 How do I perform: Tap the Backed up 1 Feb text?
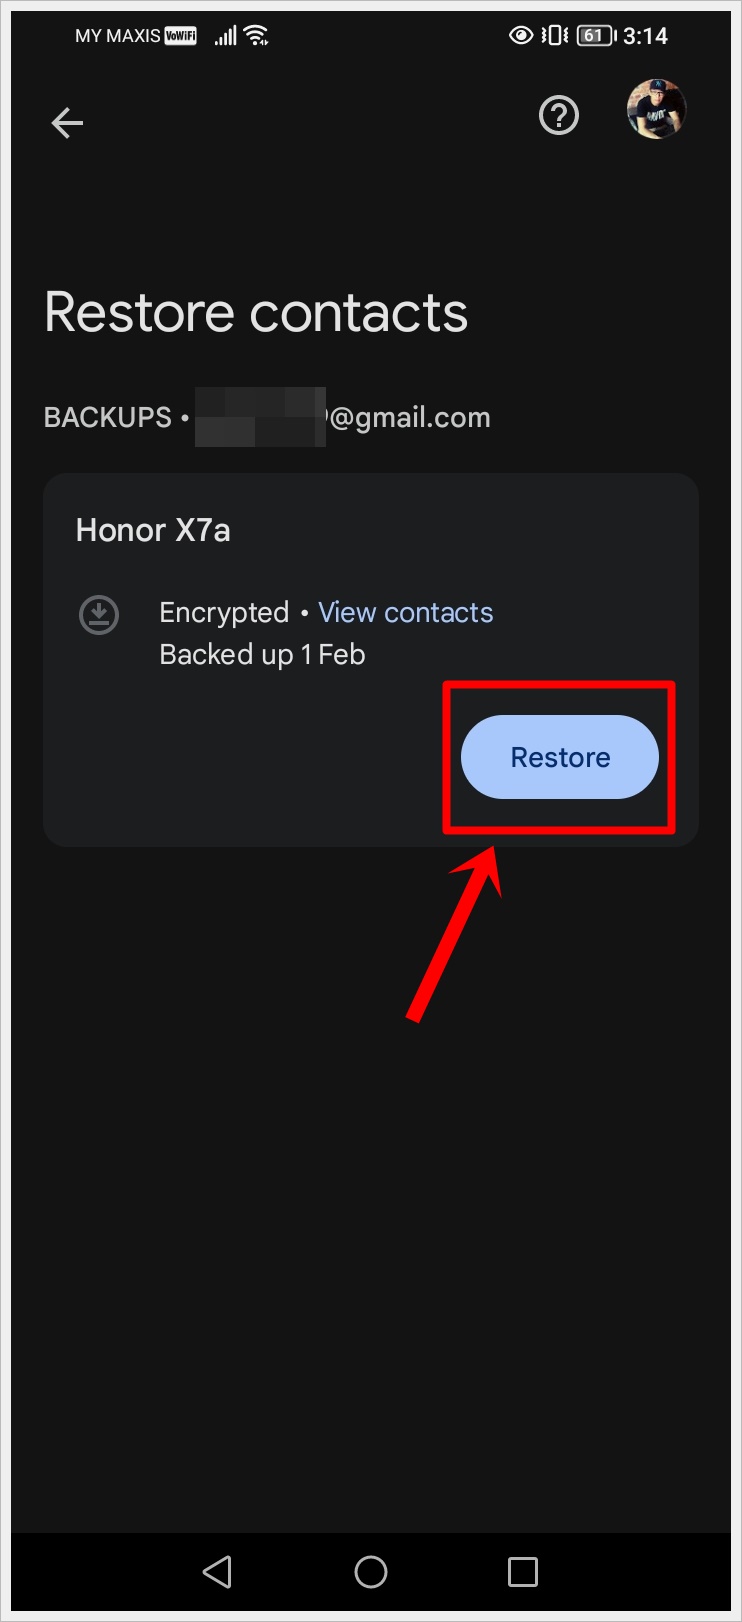tap(261, 654)
